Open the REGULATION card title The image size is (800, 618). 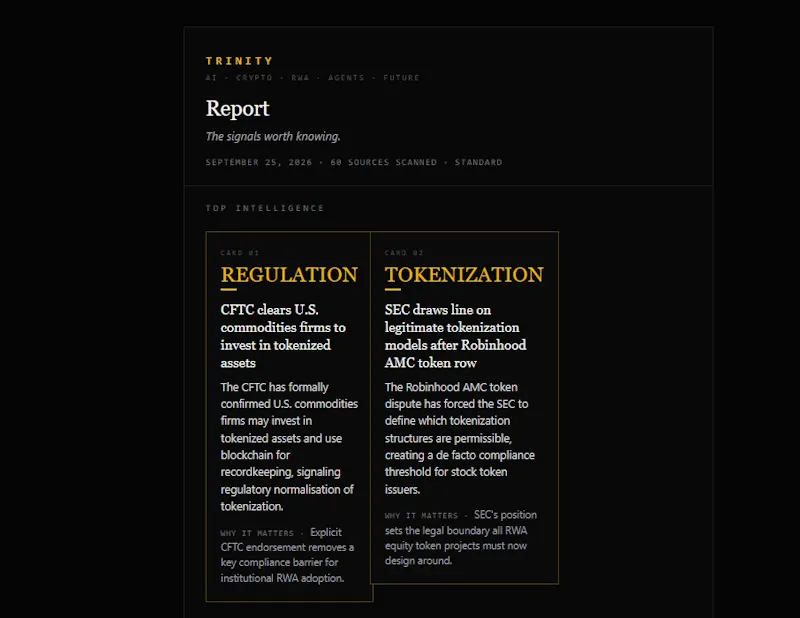click(289, 275)
